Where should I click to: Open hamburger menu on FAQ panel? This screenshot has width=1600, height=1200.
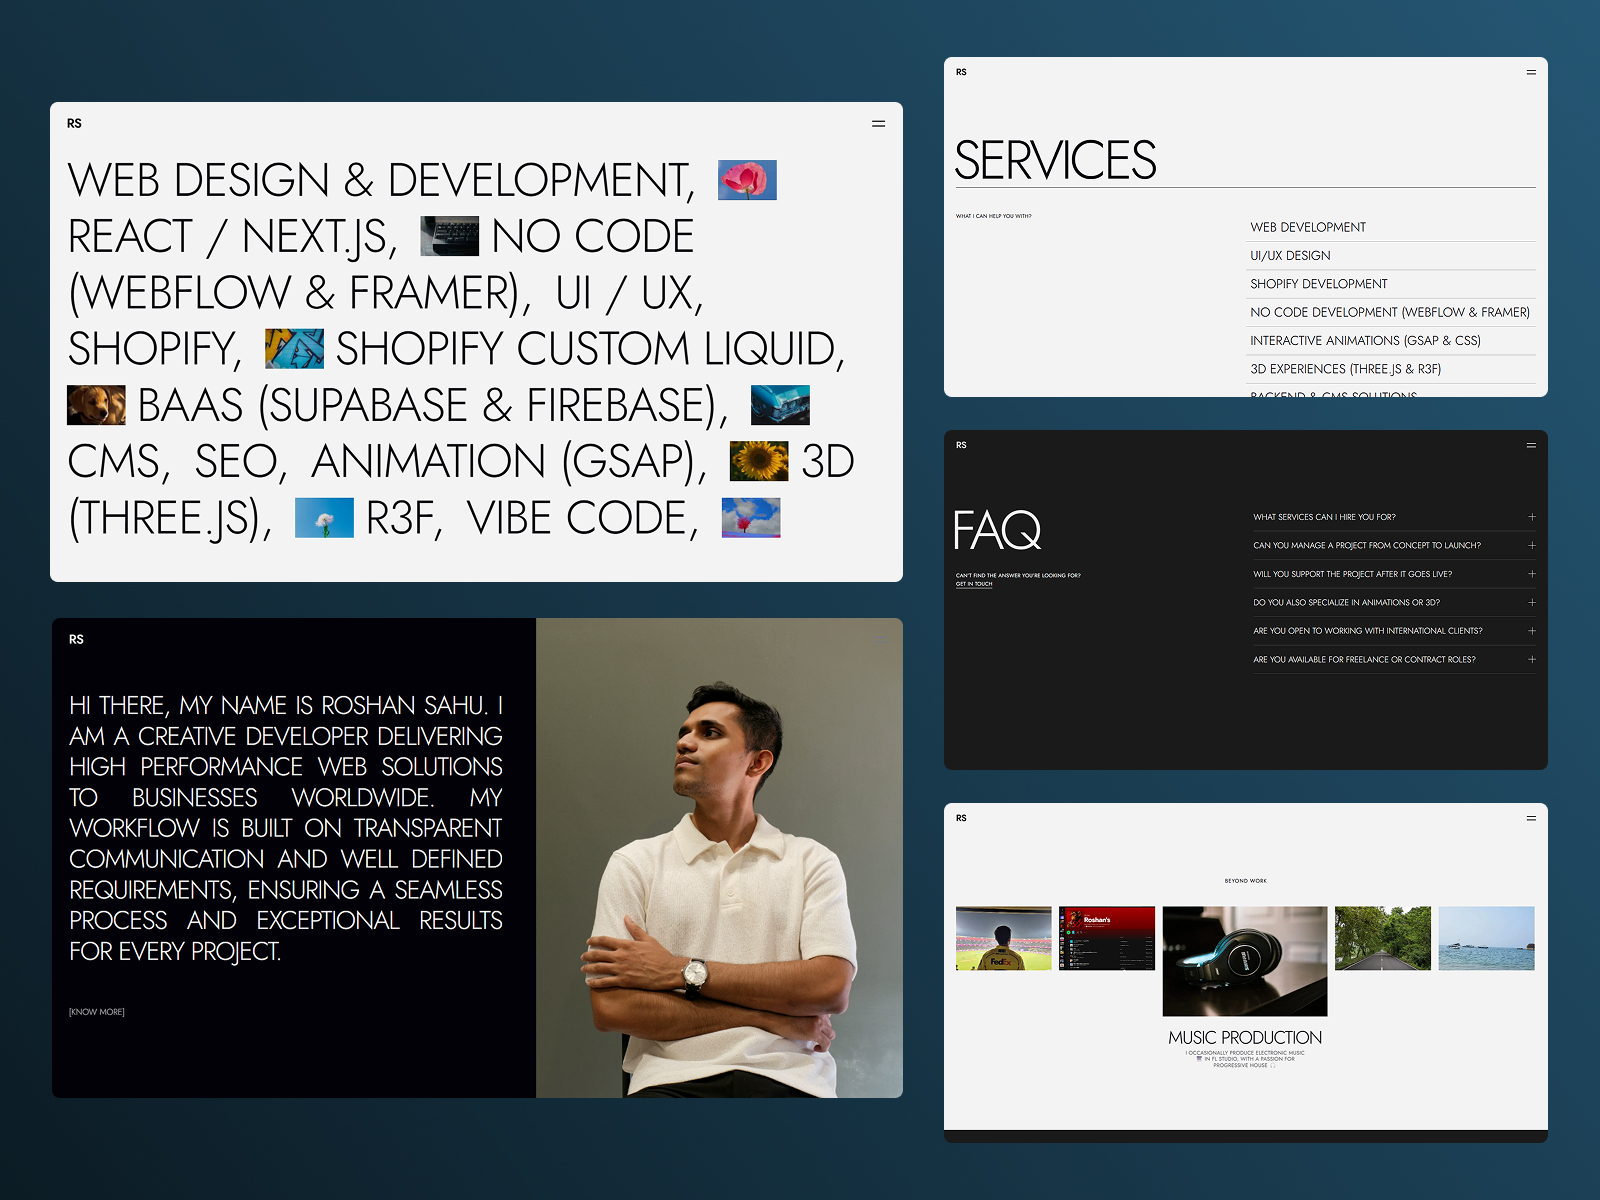(1531, 445)
